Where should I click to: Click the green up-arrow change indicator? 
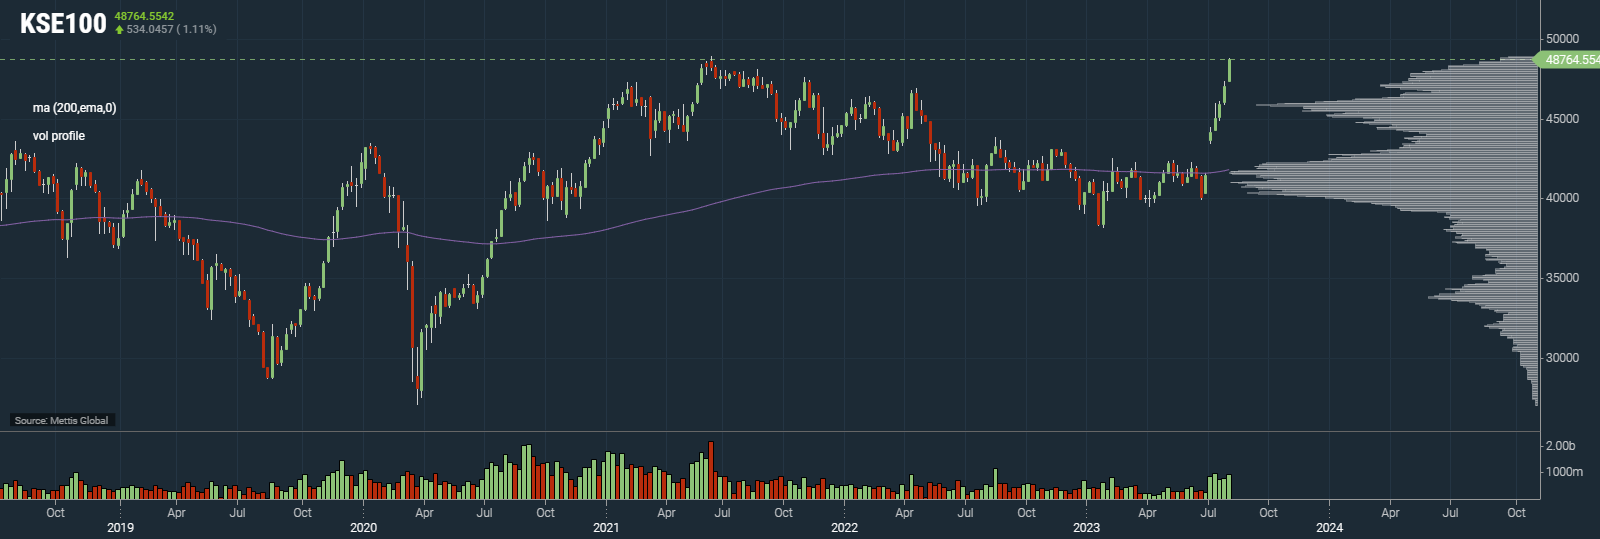click(120, 30)
